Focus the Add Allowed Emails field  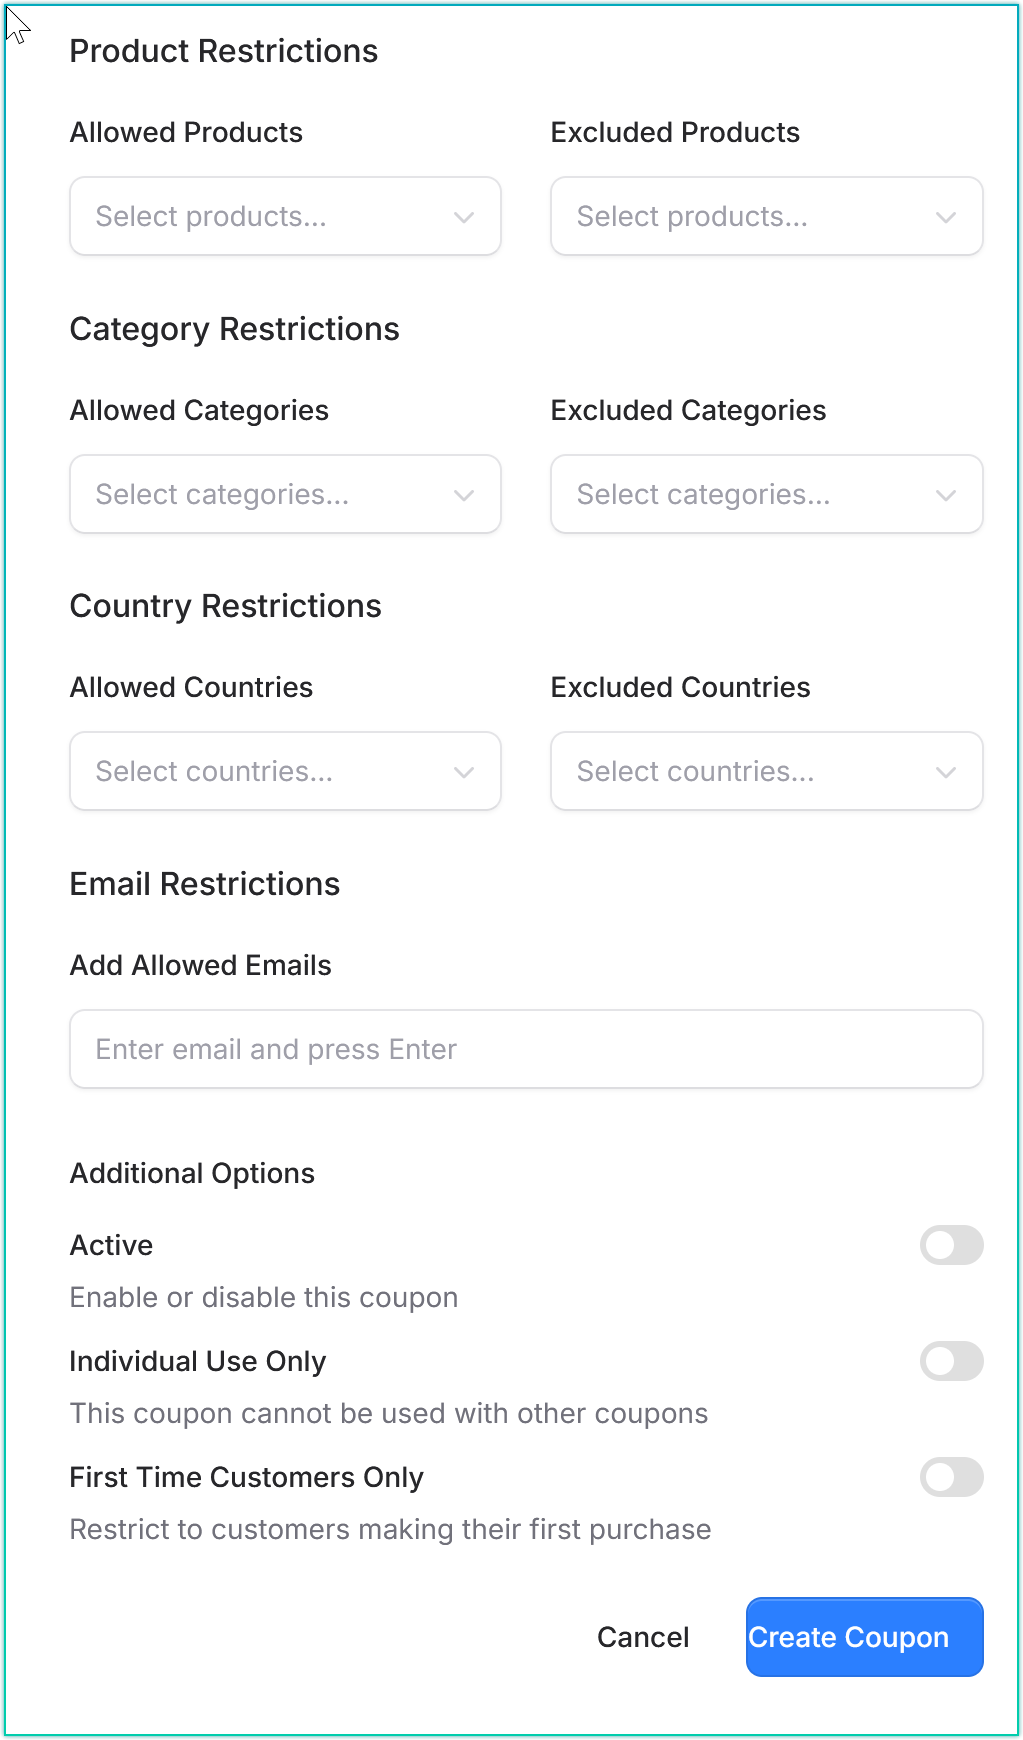[526, 1049]
